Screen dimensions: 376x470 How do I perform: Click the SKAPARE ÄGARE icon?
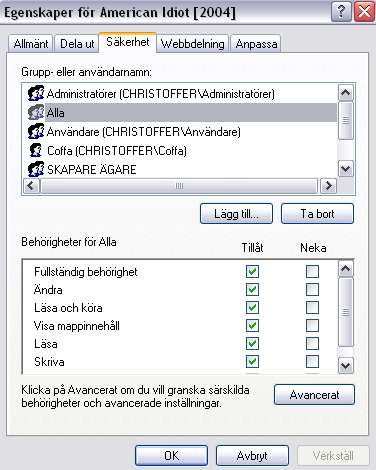(x=36, y=169)
